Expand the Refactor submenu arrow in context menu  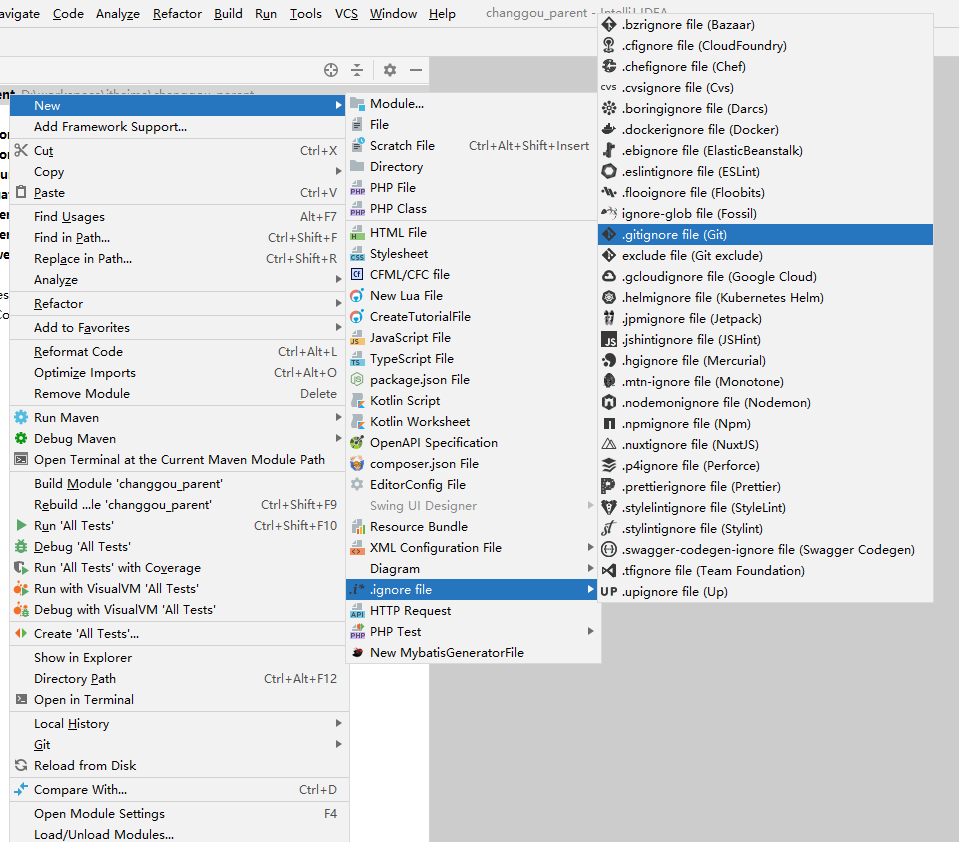(338, 303)
